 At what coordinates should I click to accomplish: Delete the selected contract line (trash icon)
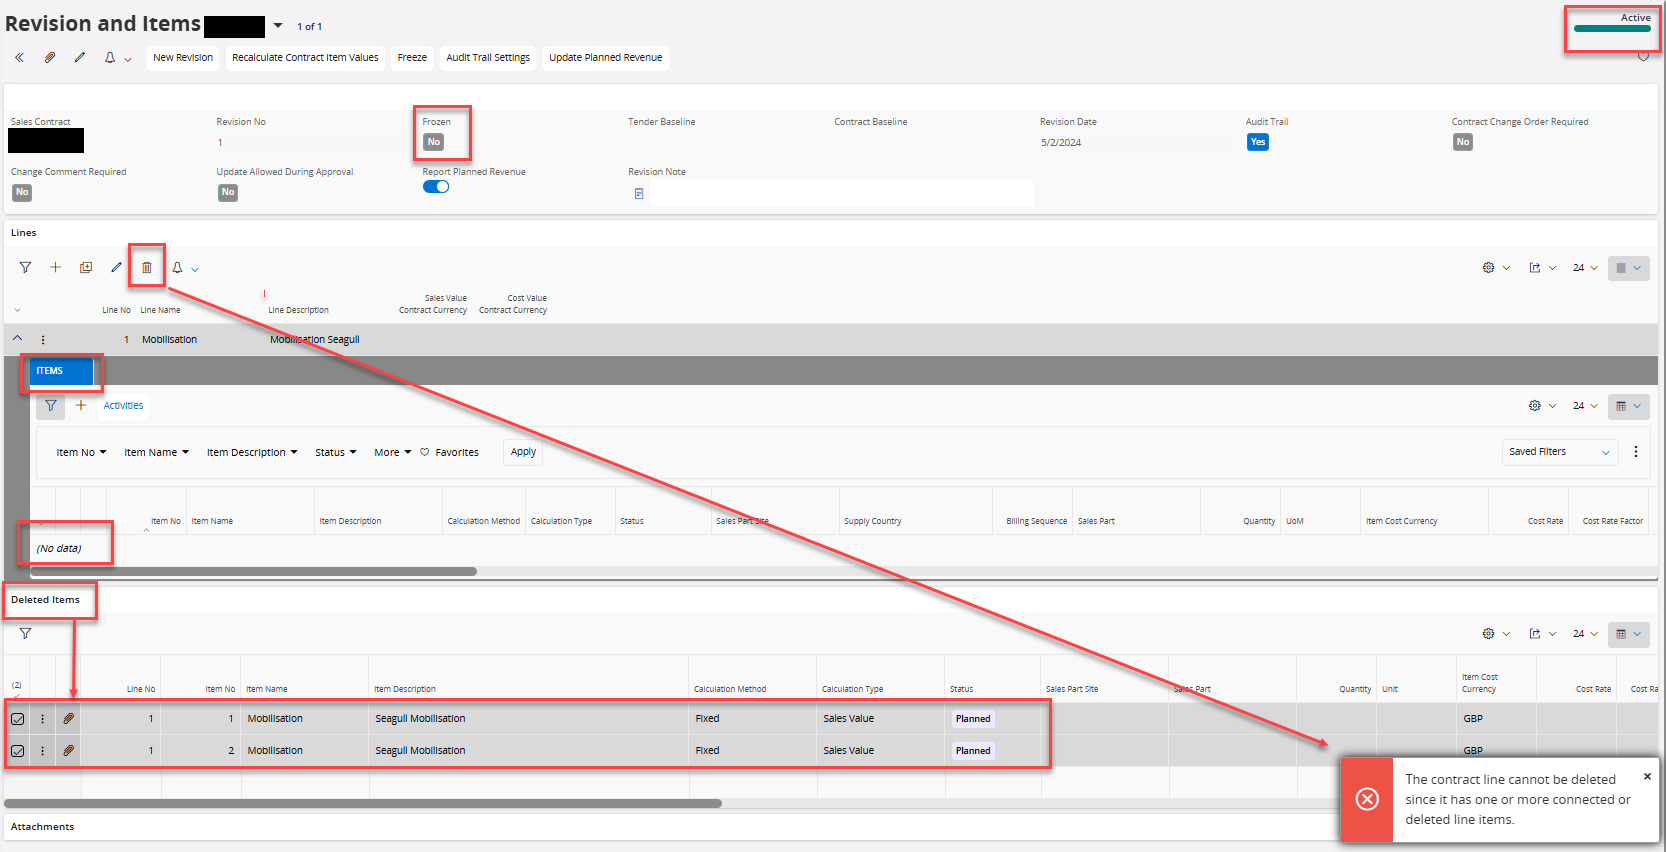point(147,268)
